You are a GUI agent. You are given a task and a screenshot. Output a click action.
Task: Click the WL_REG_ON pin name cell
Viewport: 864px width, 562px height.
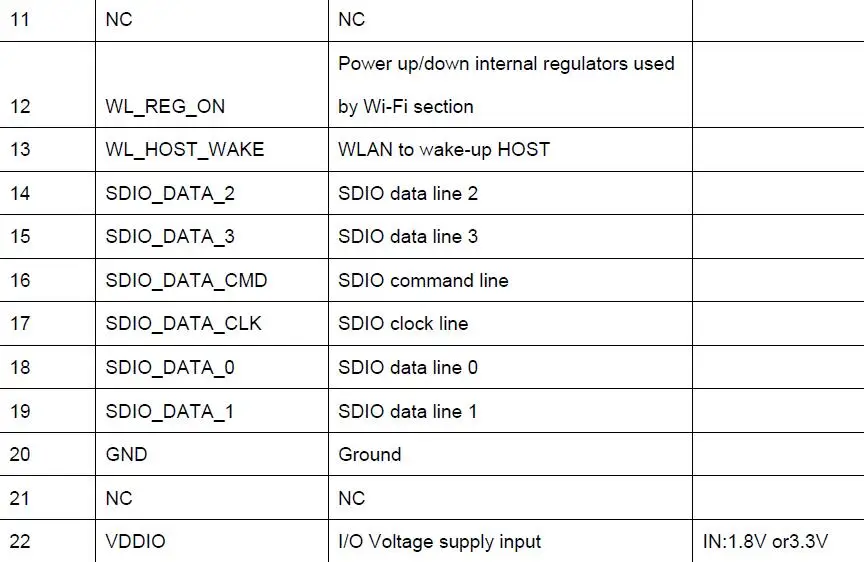212,85
